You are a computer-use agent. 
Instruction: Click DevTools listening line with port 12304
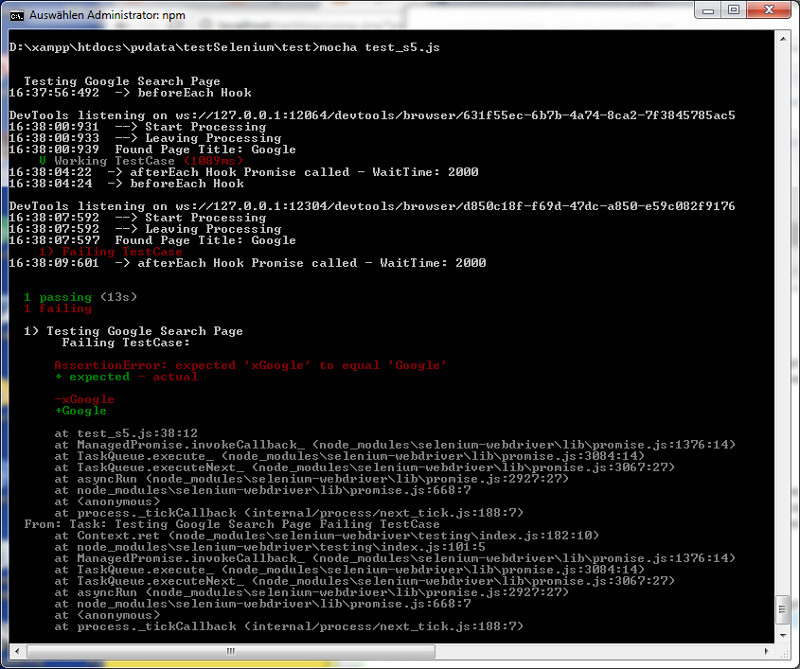point(372,206)
